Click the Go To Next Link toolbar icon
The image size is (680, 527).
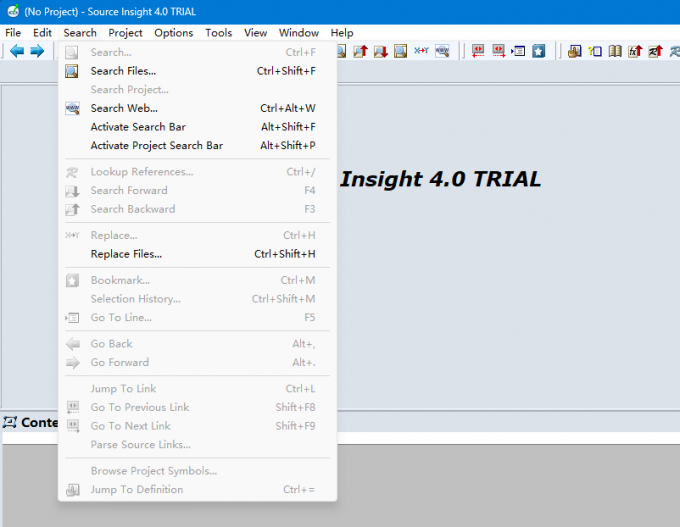tap(498, 51)
